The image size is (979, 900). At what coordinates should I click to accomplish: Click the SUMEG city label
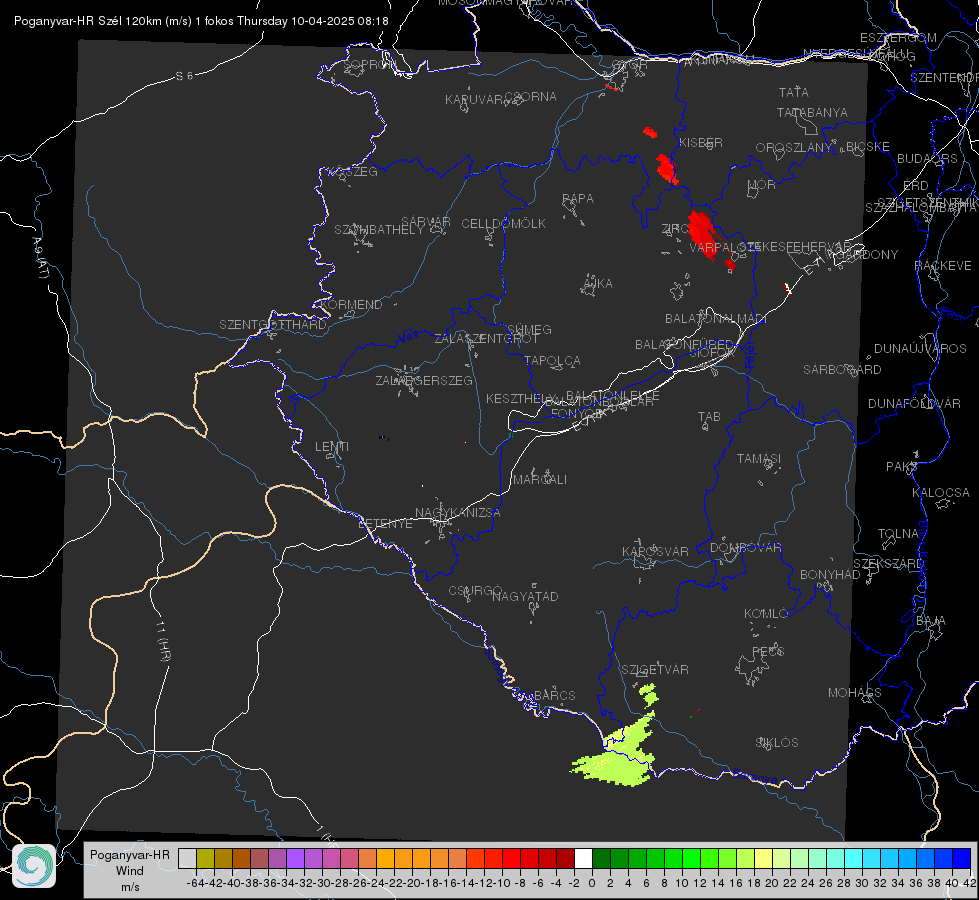(529, 329)
